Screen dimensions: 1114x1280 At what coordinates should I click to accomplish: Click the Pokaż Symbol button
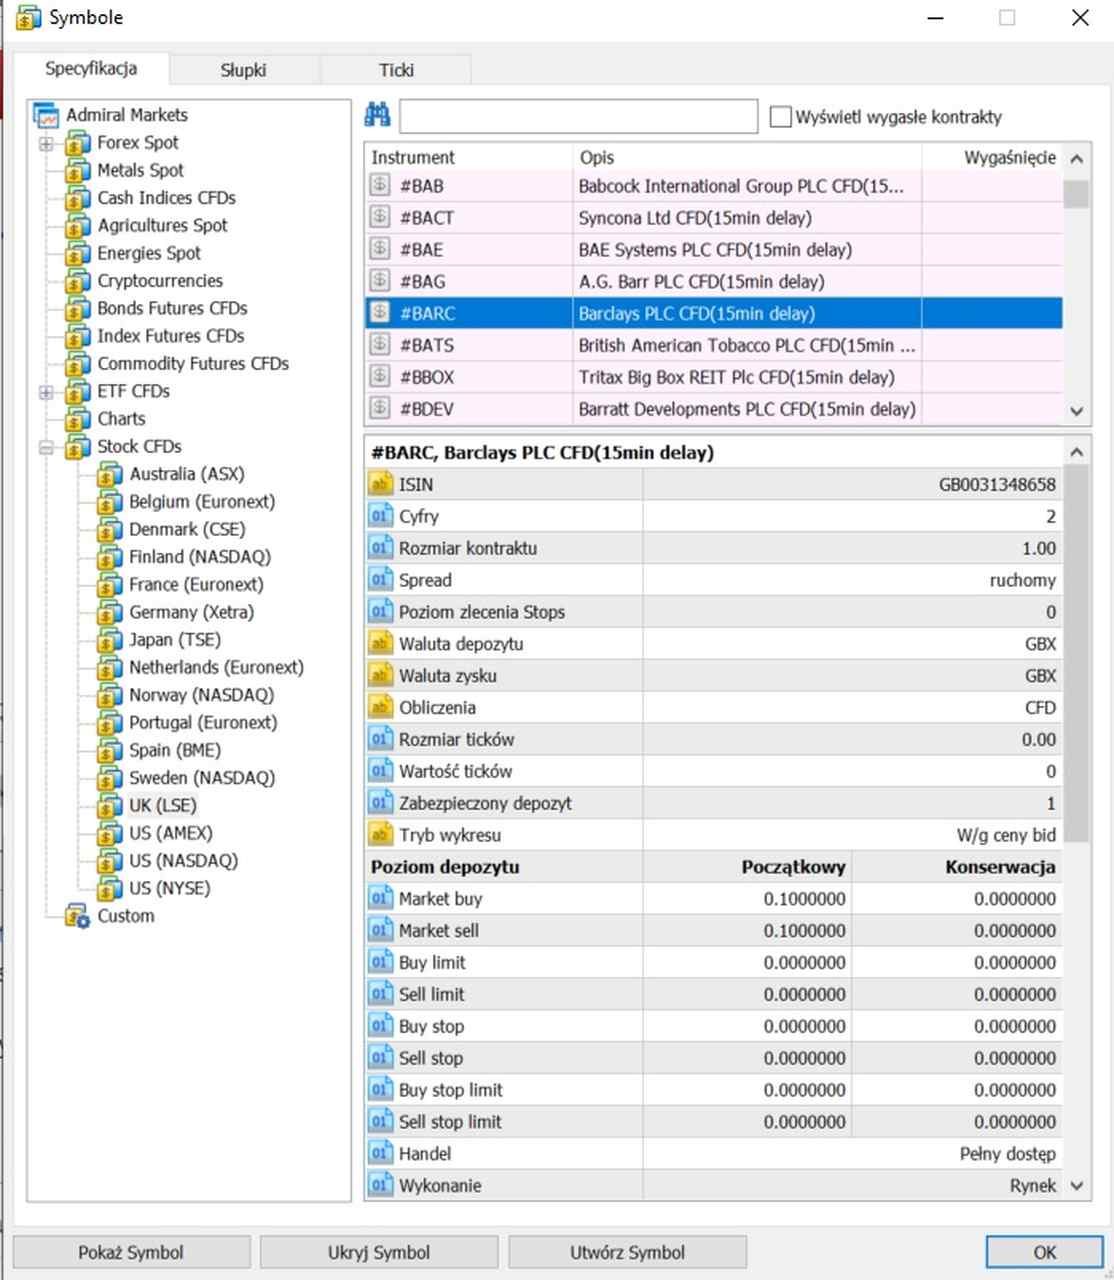(131, 1252)
